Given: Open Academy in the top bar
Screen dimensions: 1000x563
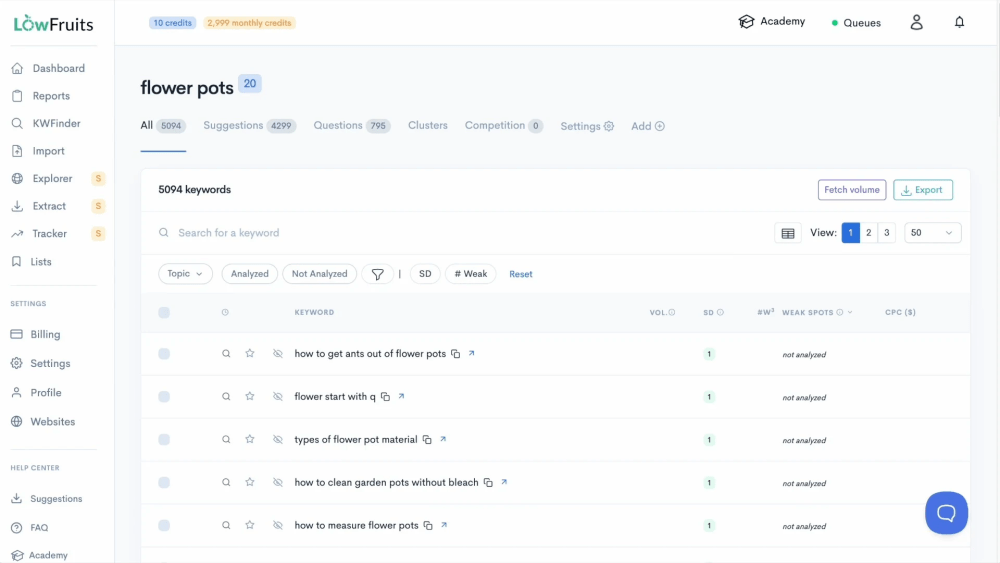Looking at the screenshot, I should 772,22.
